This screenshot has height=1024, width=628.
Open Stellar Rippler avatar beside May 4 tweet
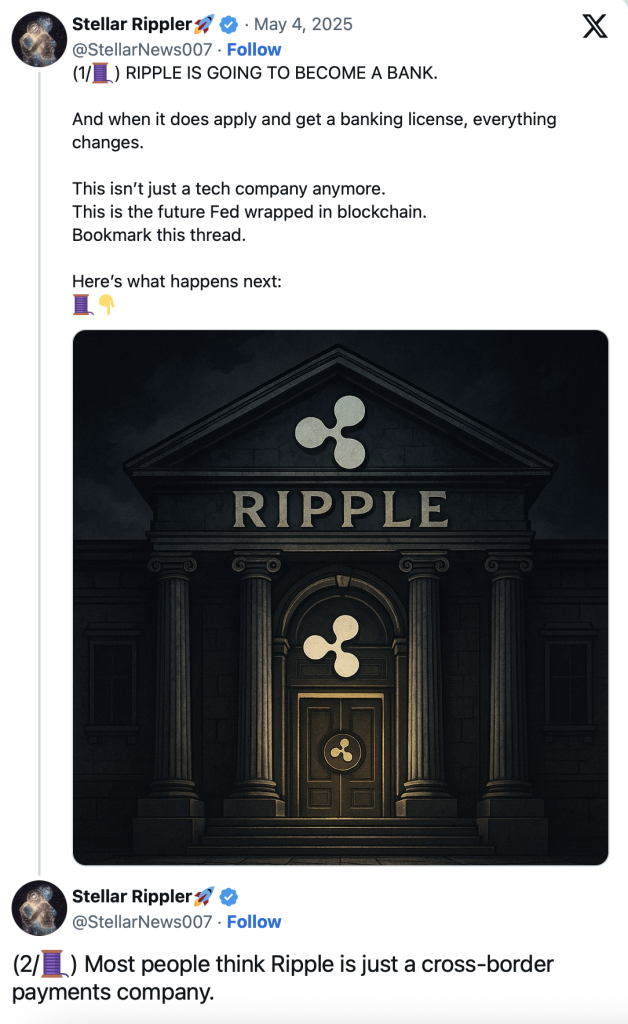coord(39,39)
